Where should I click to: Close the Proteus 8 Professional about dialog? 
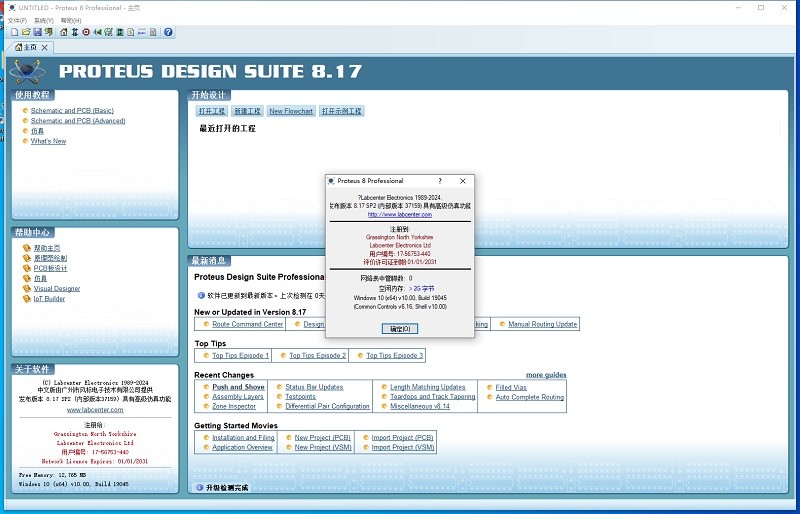click(463, 181)
